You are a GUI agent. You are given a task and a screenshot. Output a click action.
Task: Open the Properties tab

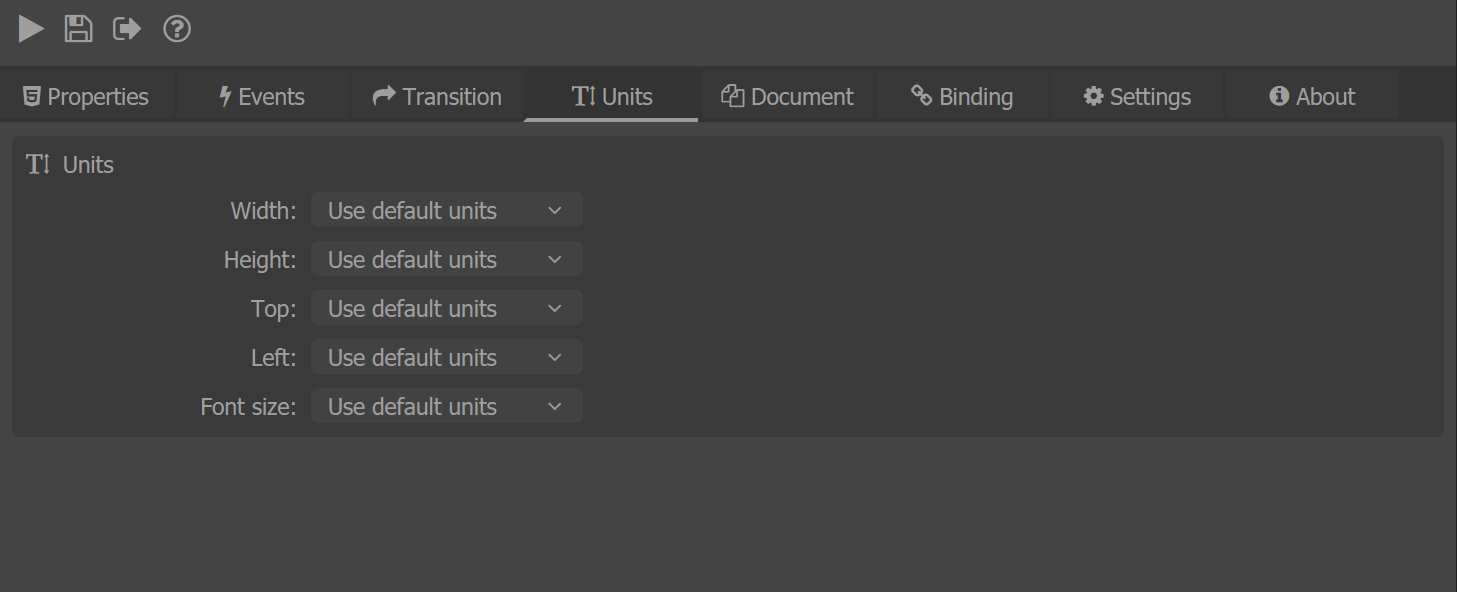tap(86, 96)
